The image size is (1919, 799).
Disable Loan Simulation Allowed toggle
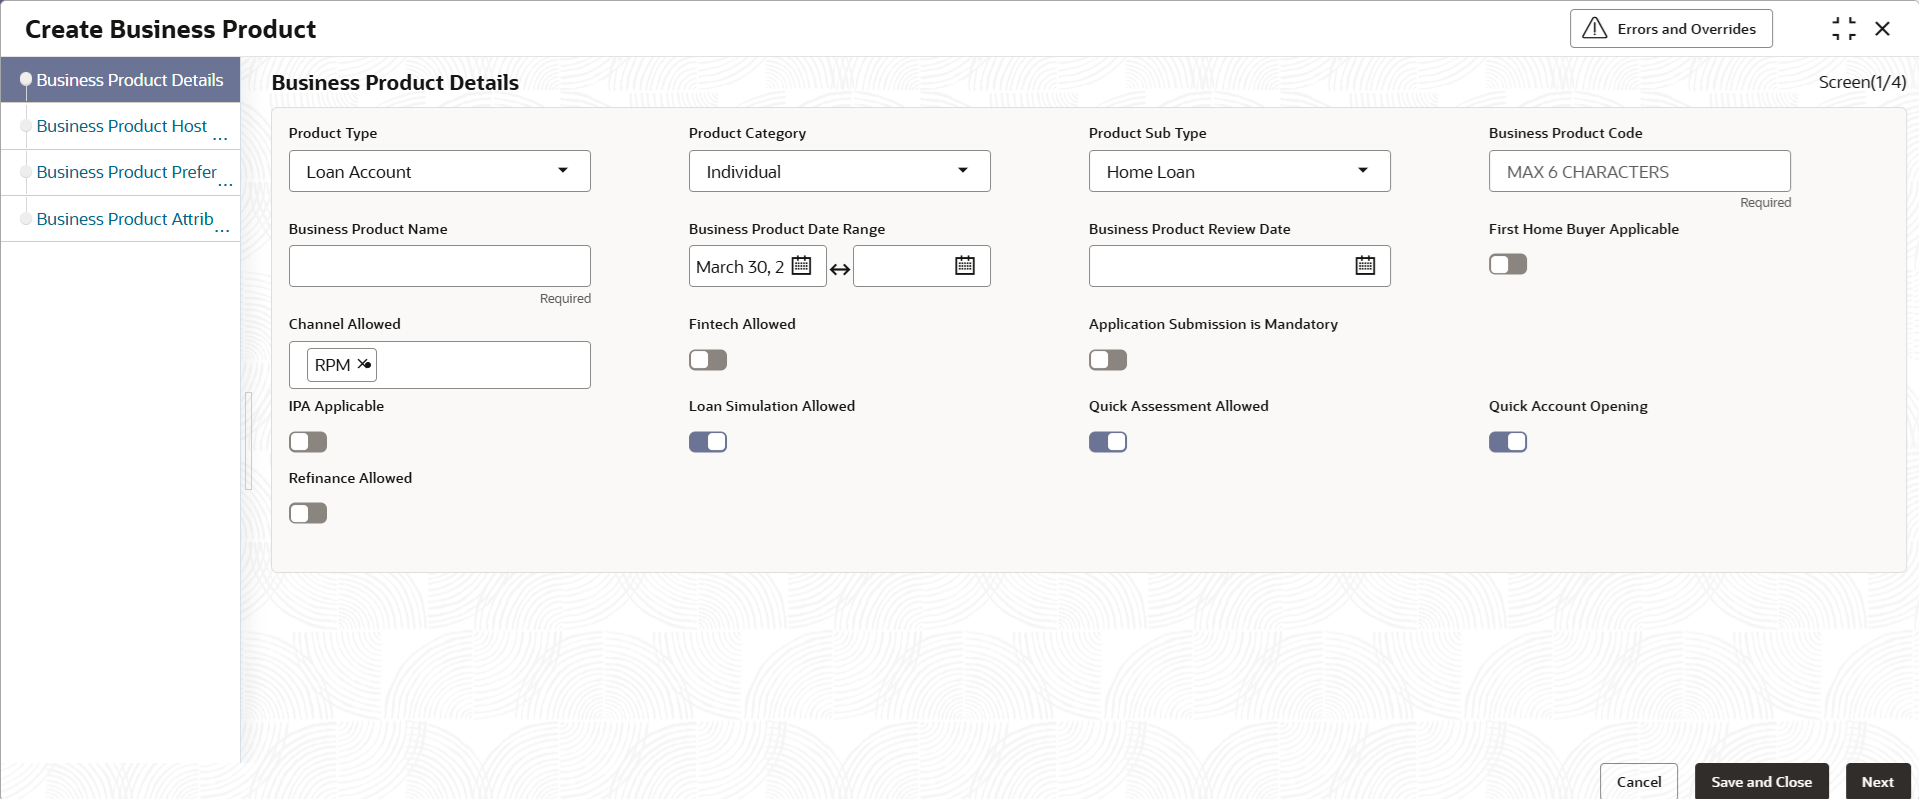708,442
